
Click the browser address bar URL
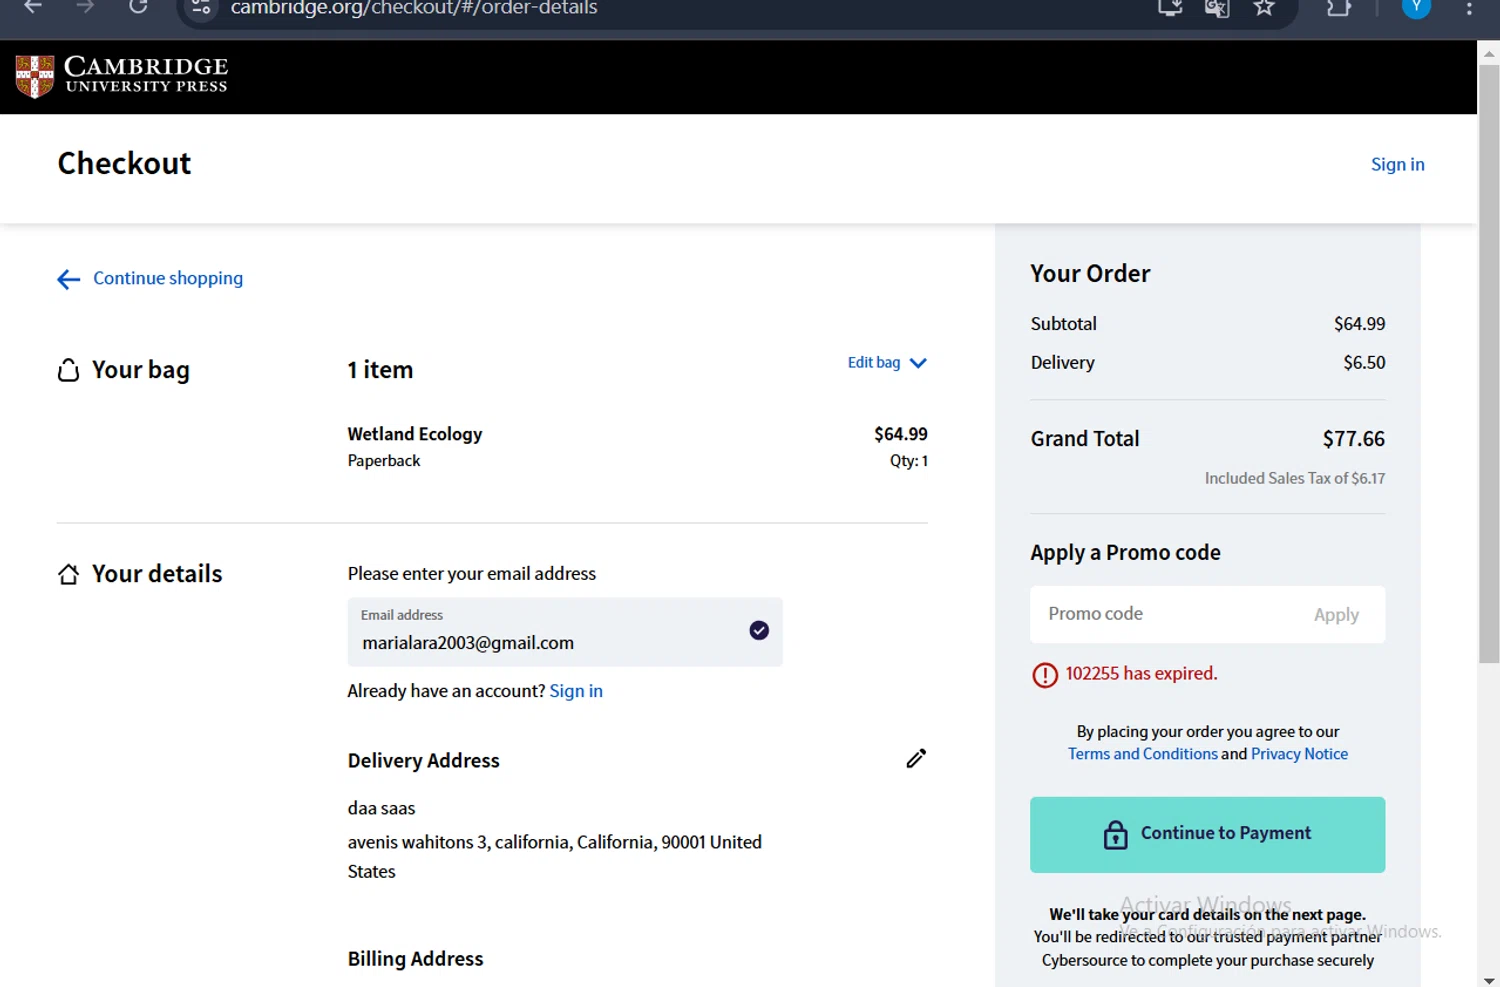tap(414, 8)
